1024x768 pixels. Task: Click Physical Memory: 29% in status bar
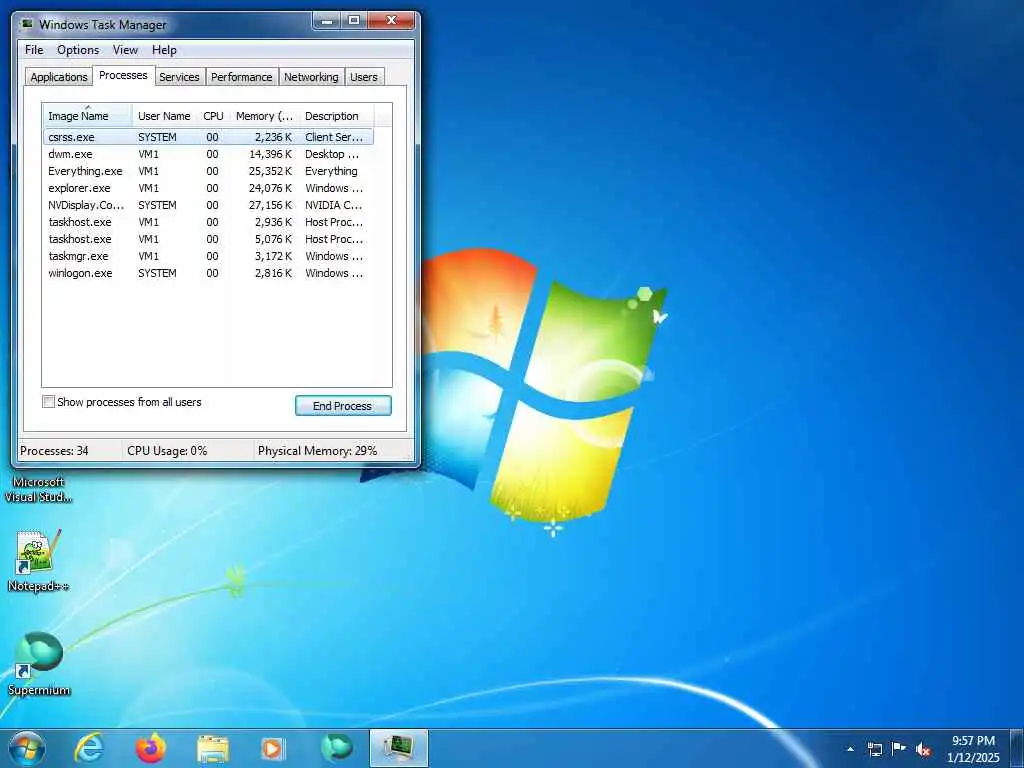tap(317, 451)
